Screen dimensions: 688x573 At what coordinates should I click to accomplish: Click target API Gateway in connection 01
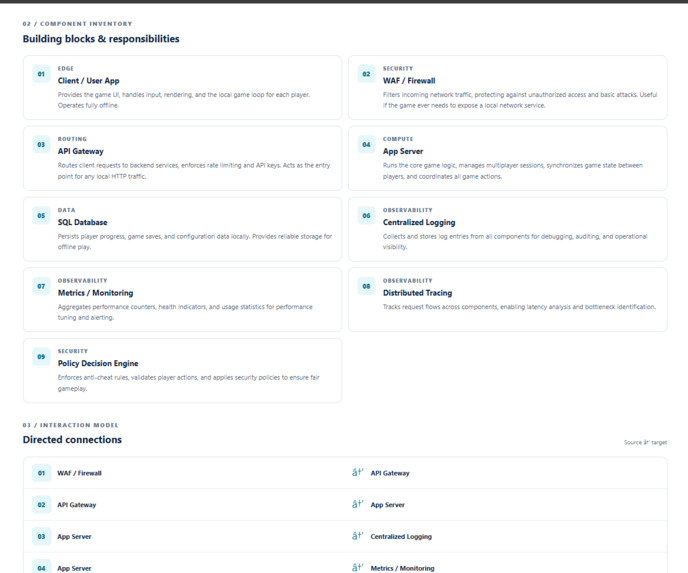(x=390, y=473)
